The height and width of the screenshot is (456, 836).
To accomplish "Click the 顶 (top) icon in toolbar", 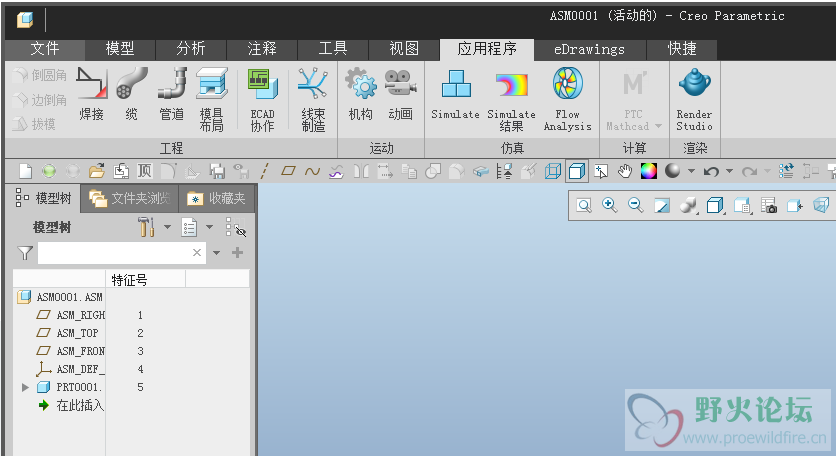I will [x=144, y=171].
